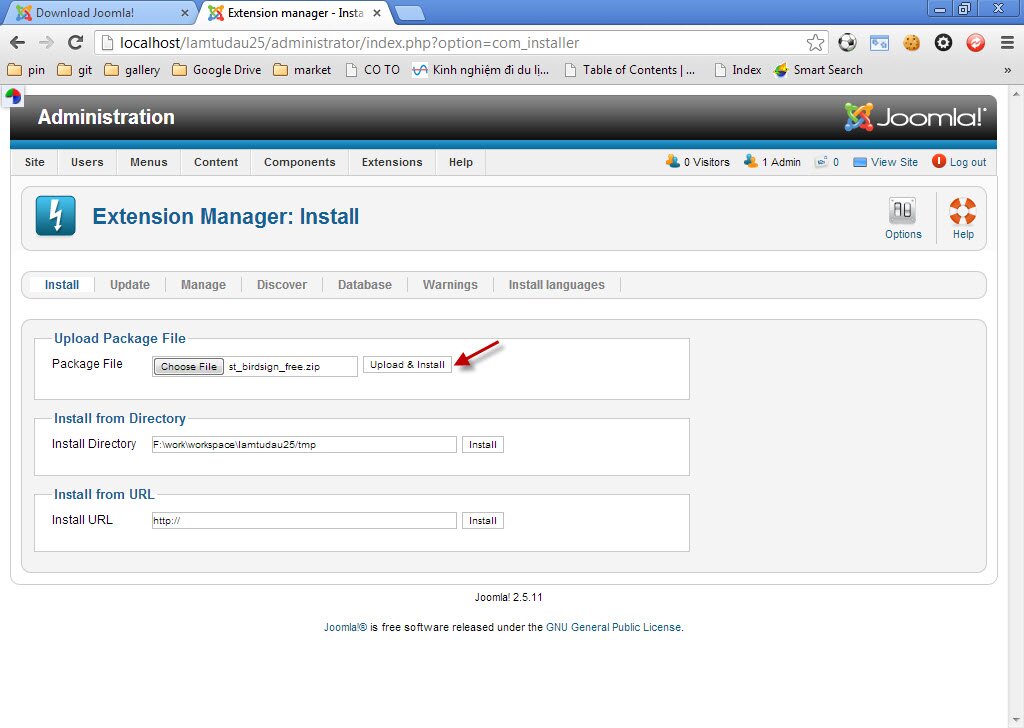Switch to the Update tab
This screenshot has height=728, width=1024.
(129, 284)
